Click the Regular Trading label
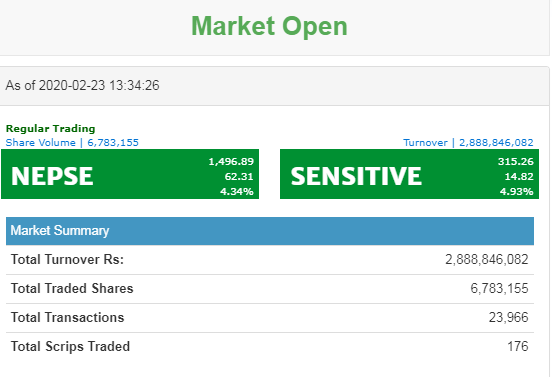Screen dimensions: 552x377 51,128
